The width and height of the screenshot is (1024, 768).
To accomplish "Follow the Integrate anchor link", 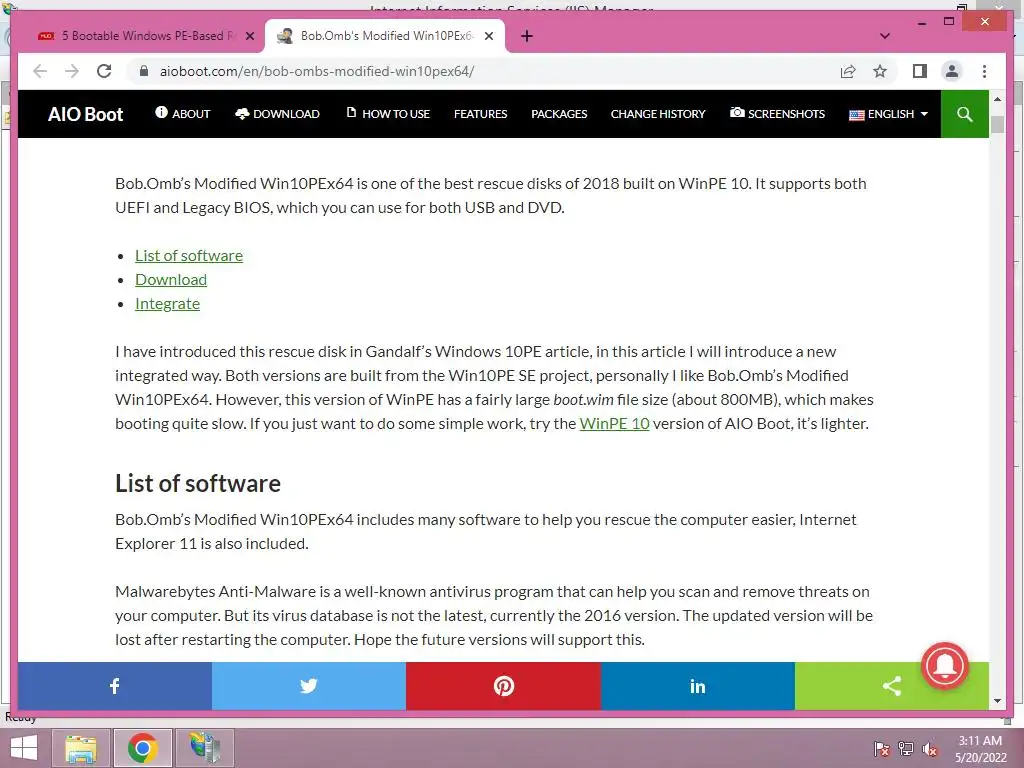I will (167, 304).
